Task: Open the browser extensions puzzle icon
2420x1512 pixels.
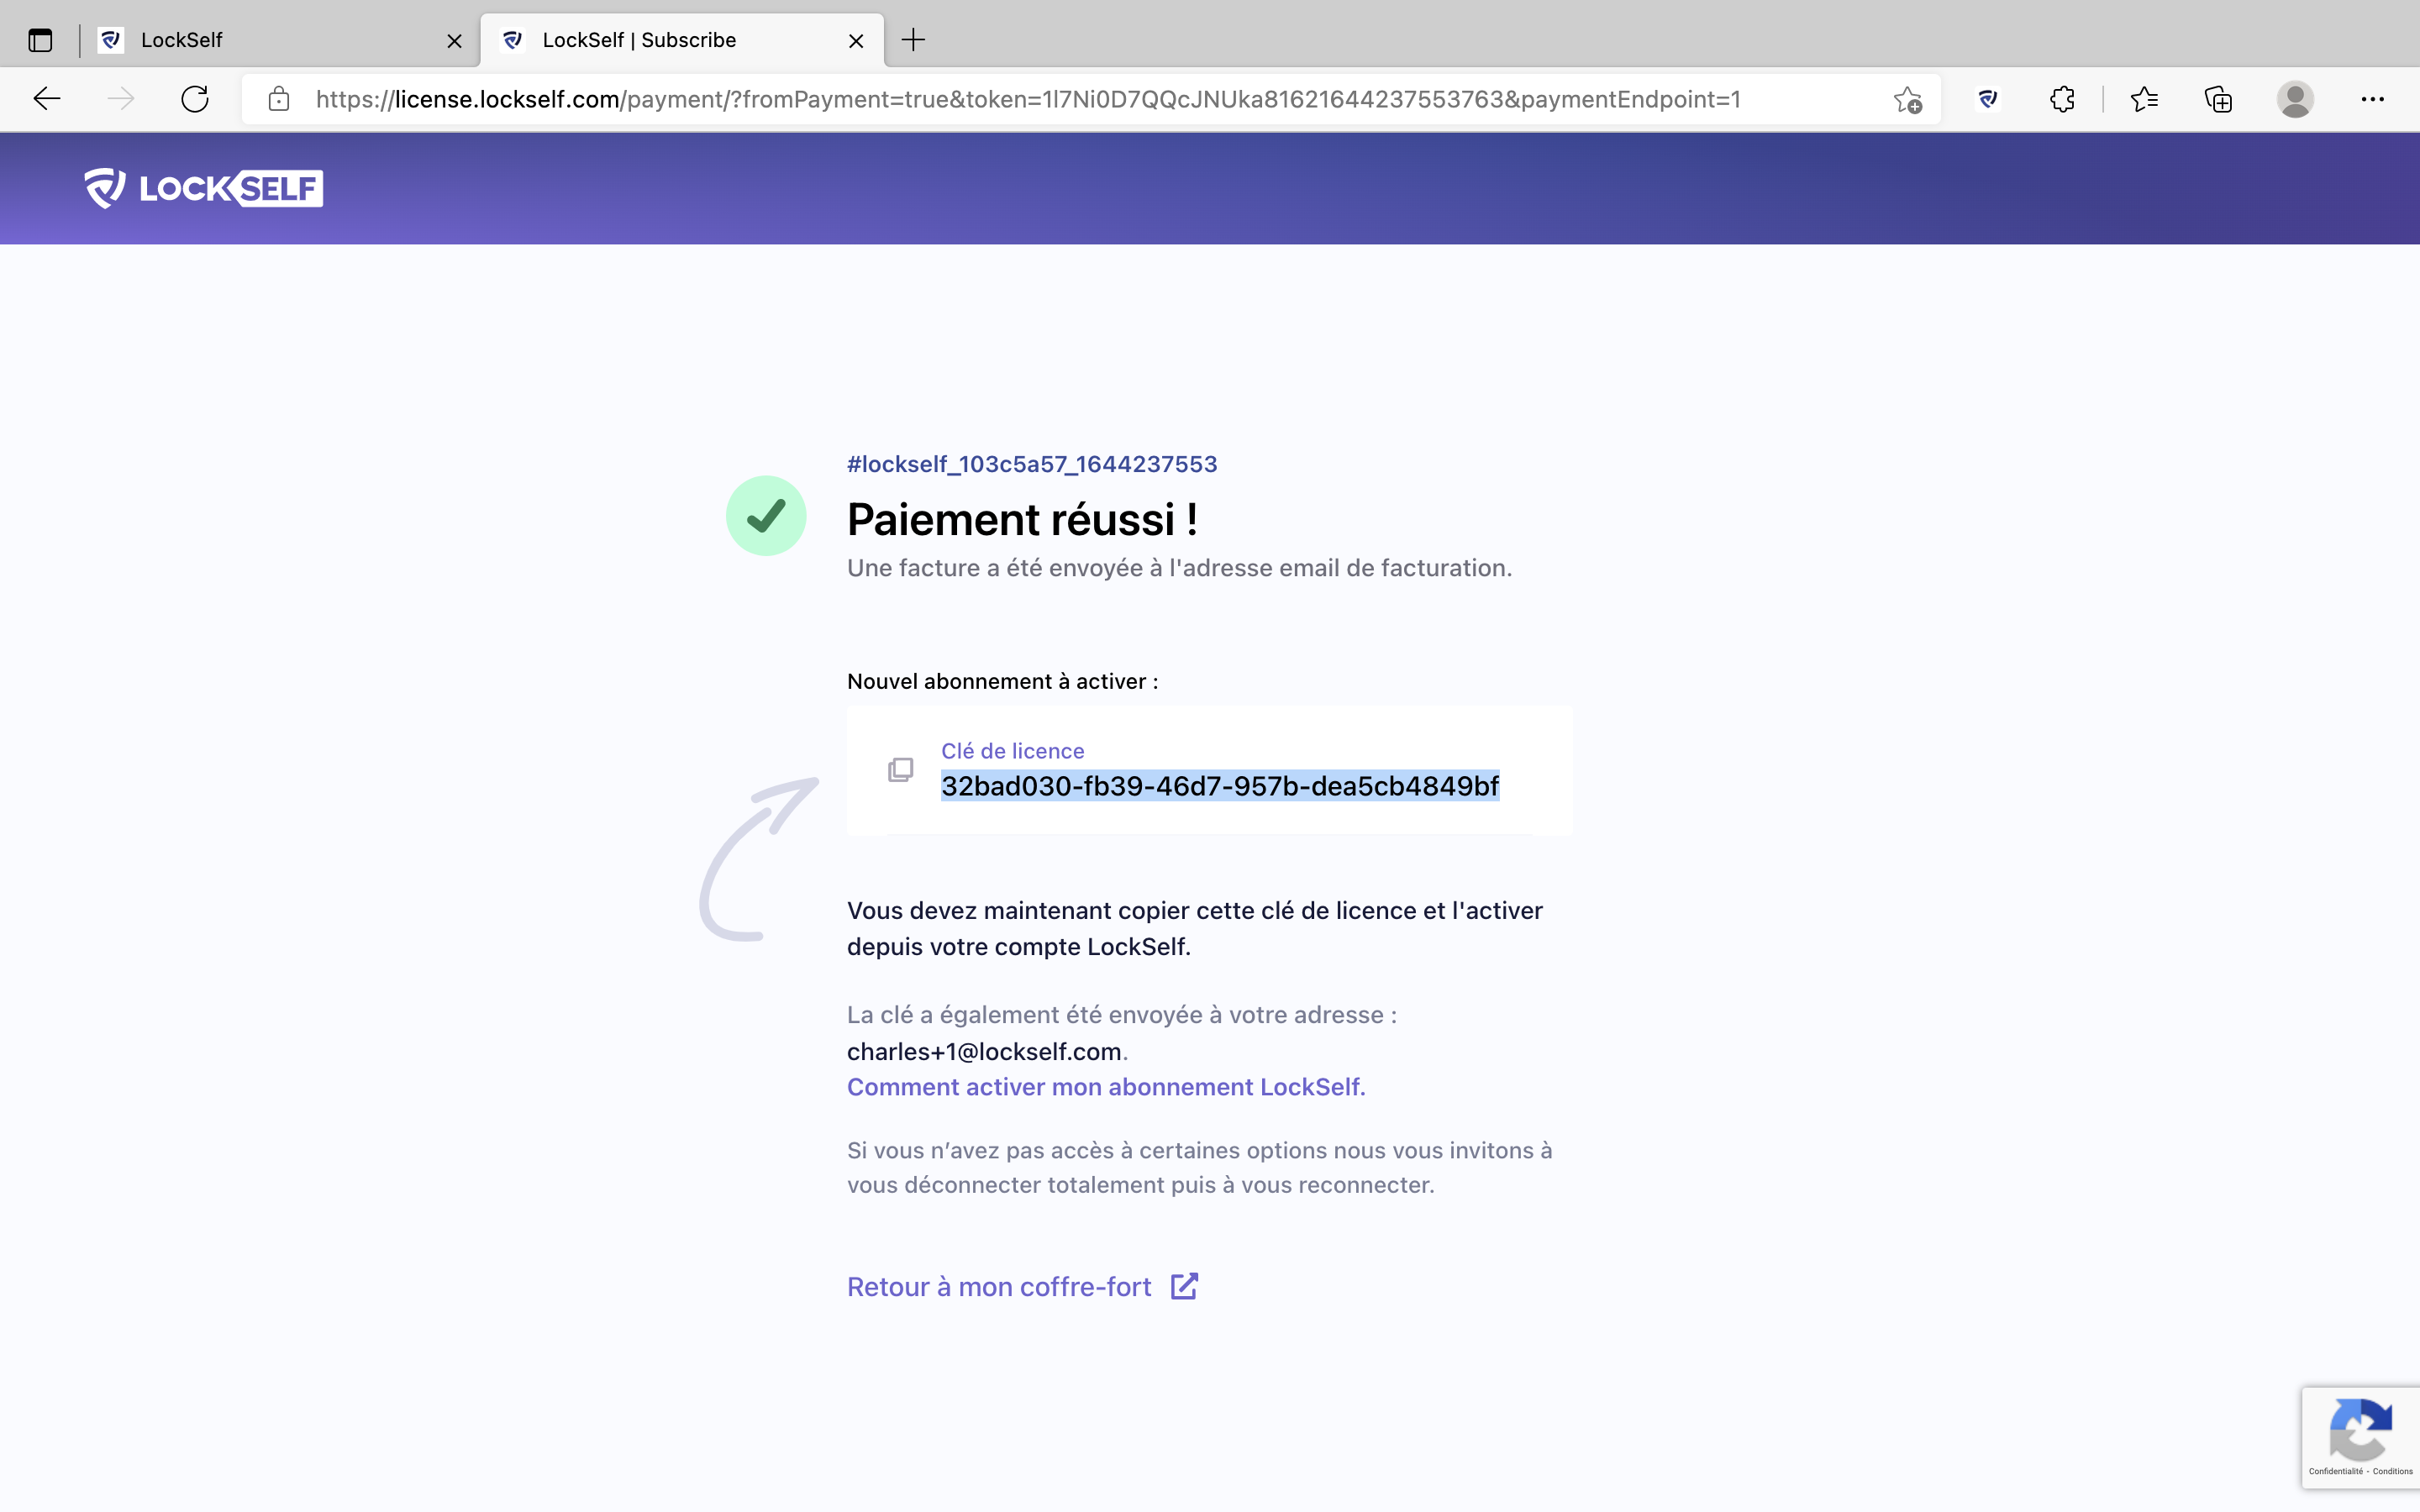Action: click(x=2062, y=99)
